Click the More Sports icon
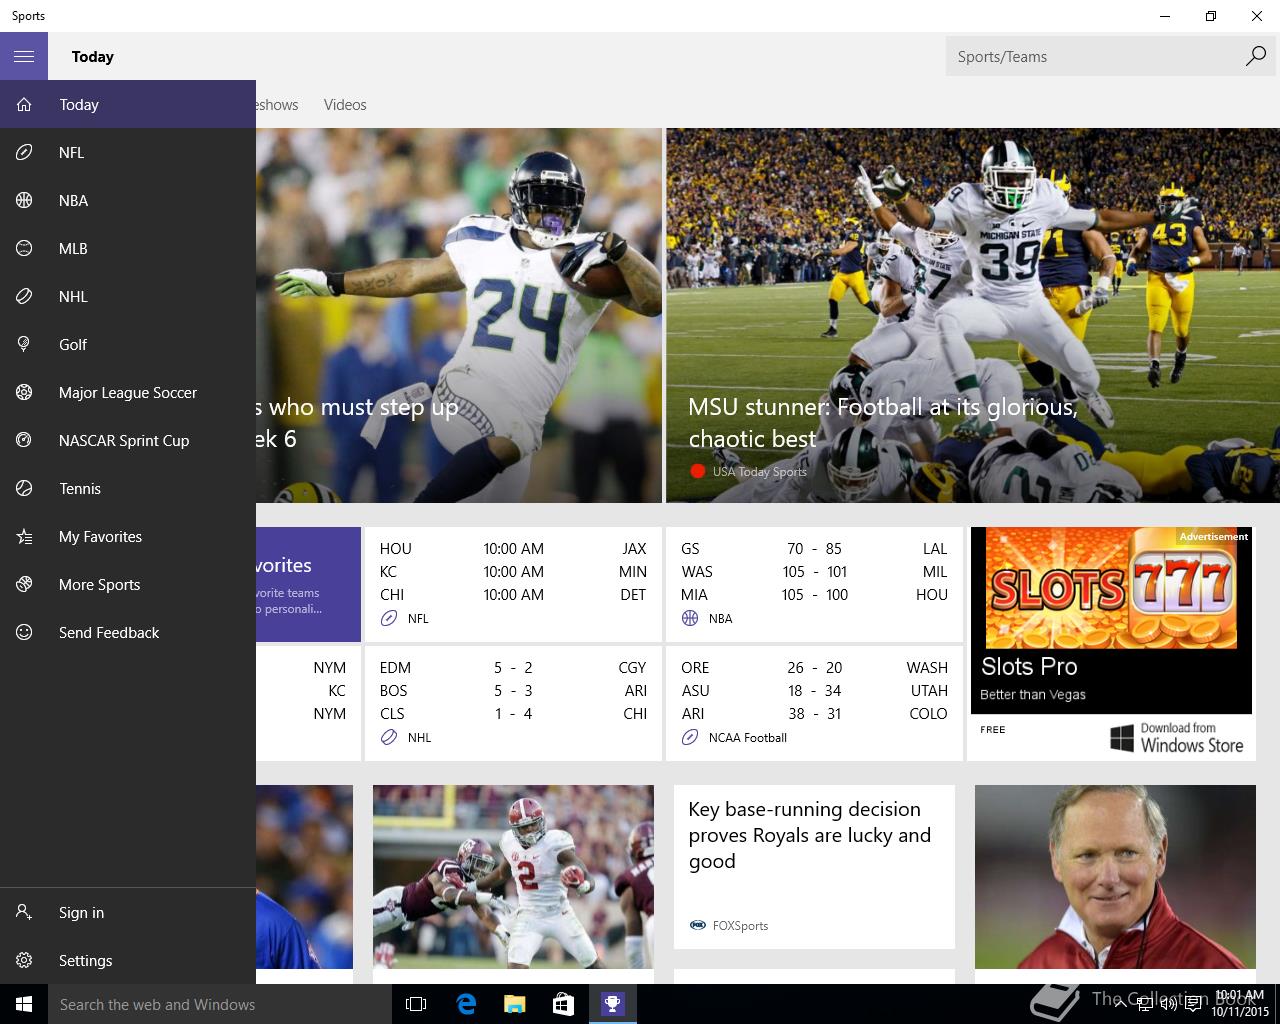The width and height of the screenshot is (1280, 1024). [24, 585]
